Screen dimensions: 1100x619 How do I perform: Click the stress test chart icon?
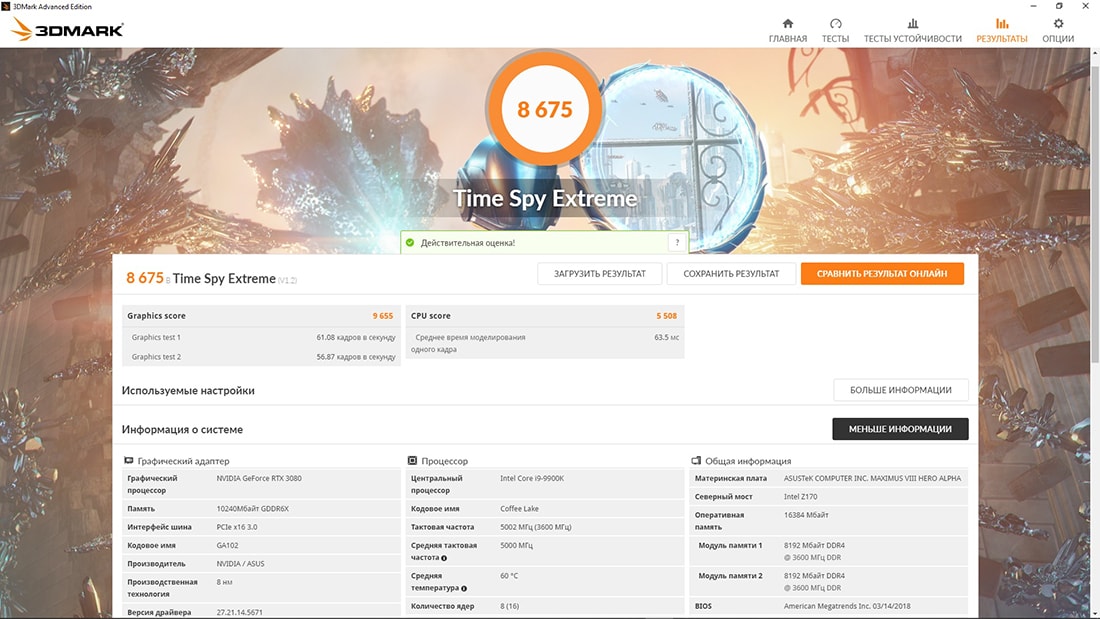coord(912,24)
